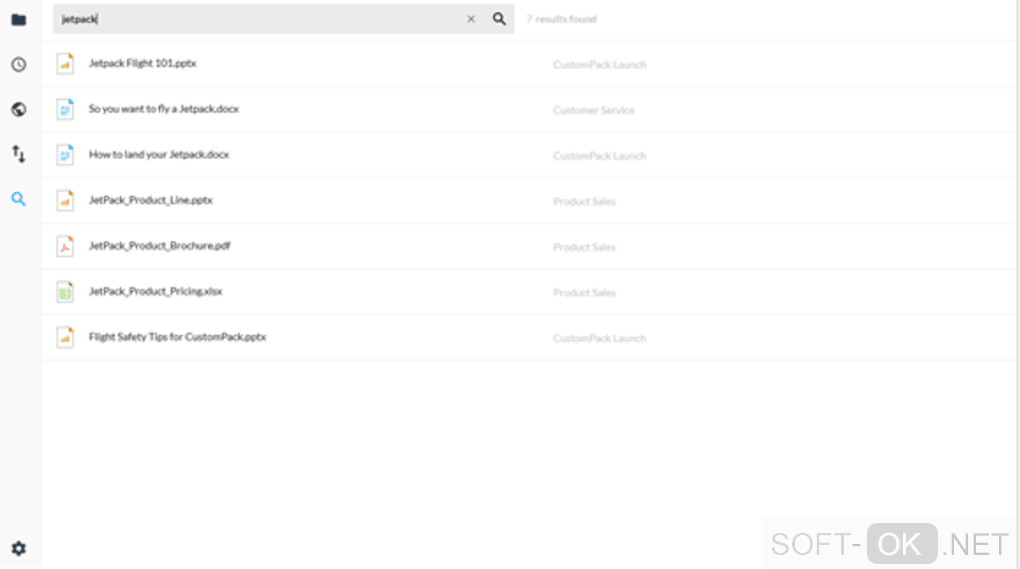1020x569 pixels.
Task: Click the globe icon in sidebar
Action: click(18, 109)
